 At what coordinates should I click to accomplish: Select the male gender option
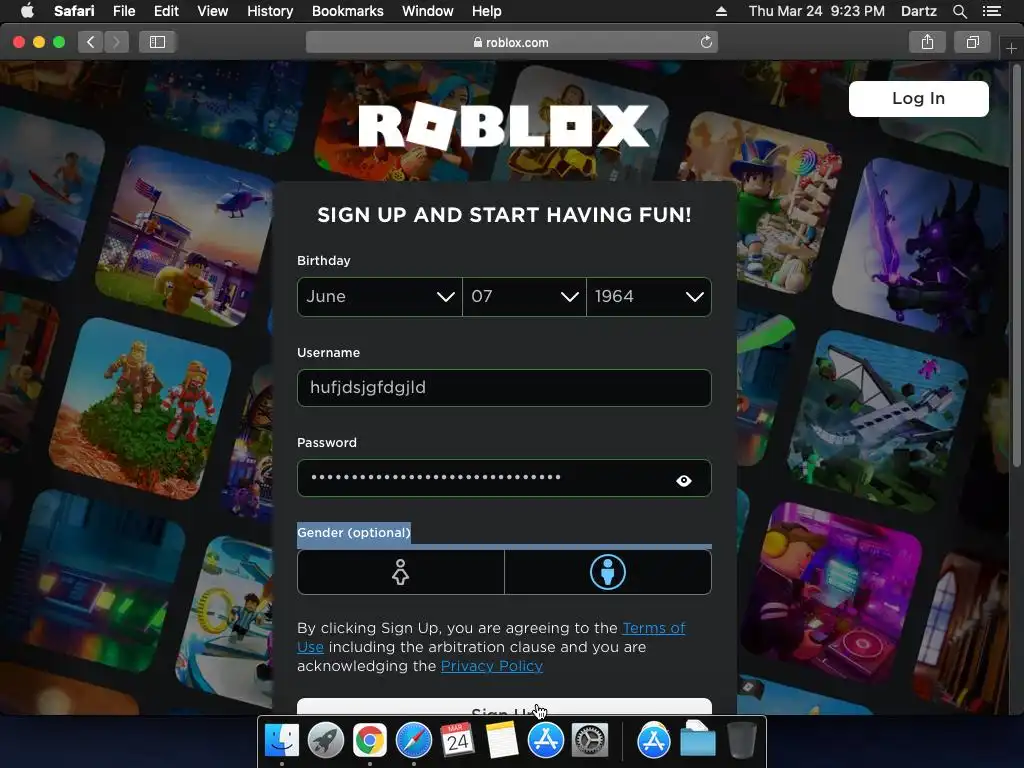(608, 572)
